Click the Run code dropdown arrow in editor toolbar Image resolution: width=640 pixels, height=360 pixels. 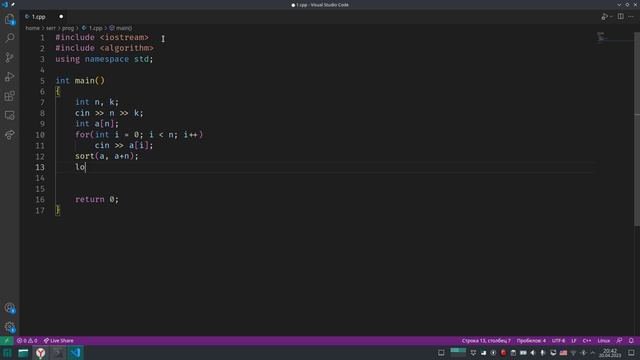[611, 17]
